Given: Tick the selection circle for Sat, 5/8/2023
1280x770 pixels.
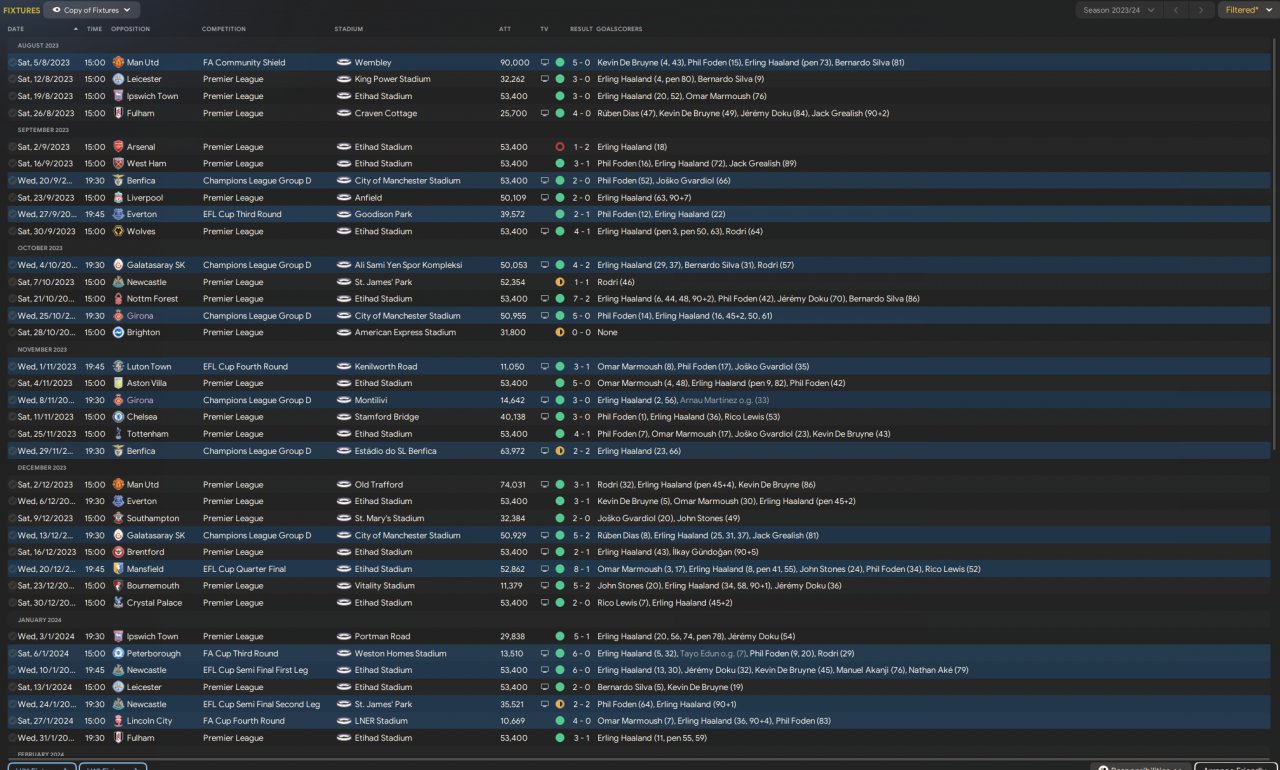Looking at the screenshot, I should (x=12, y=63).
